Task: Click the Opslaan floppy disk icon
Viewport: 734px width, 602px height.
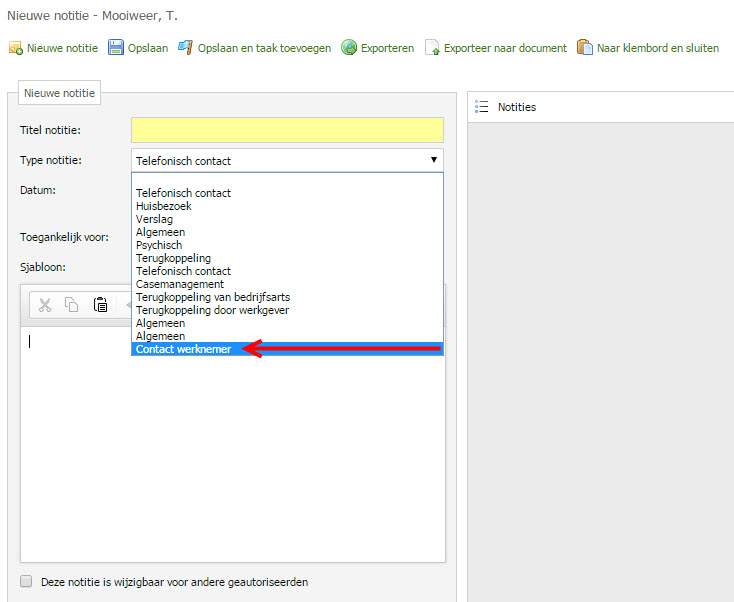Action: (116, 48)
